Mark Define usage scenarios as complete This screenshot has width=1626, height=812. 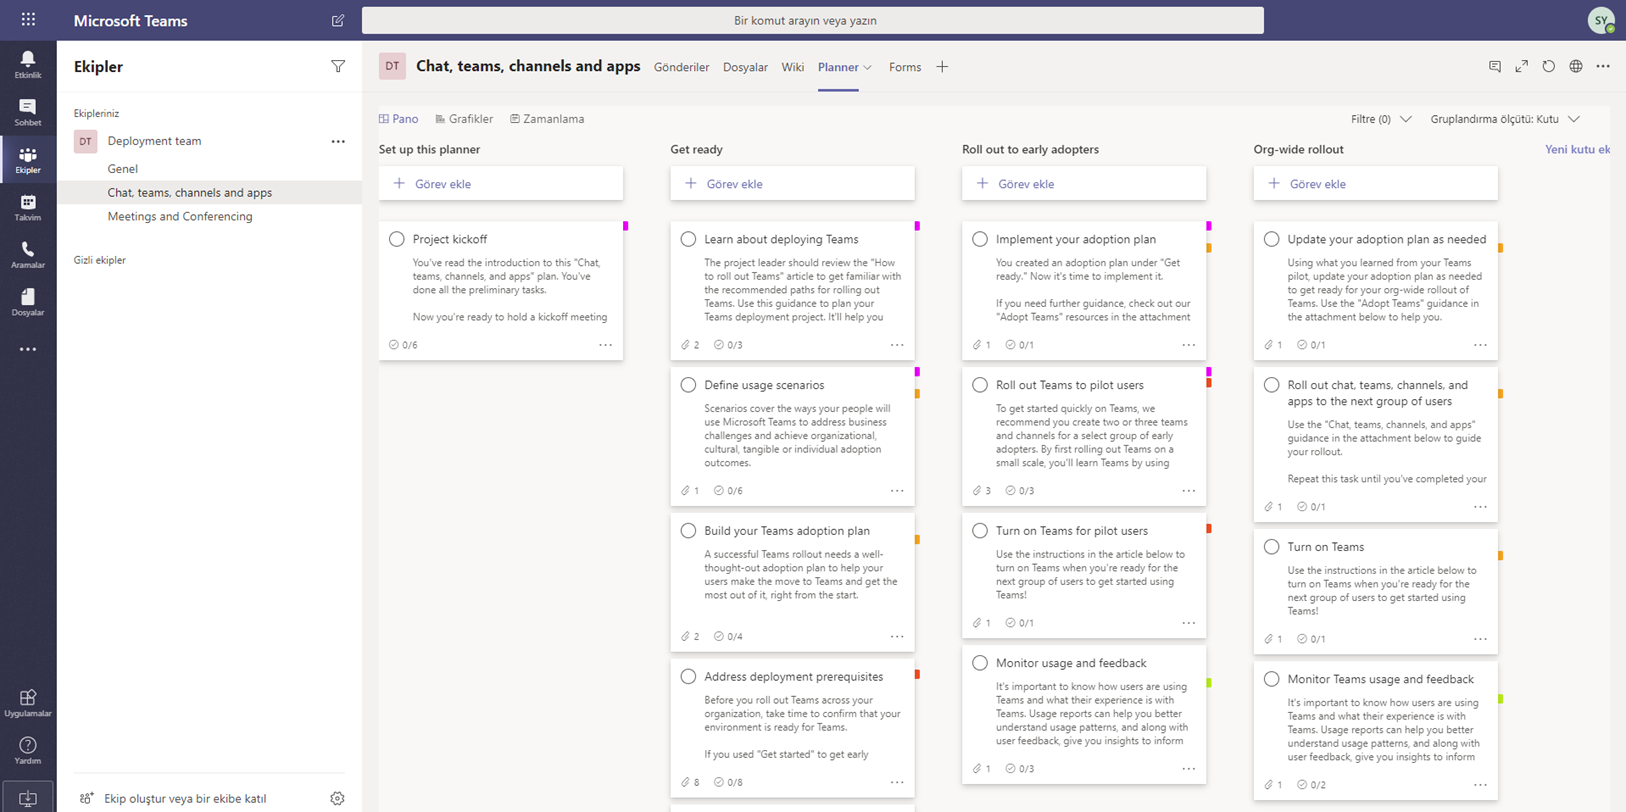[x=688, y=385]
